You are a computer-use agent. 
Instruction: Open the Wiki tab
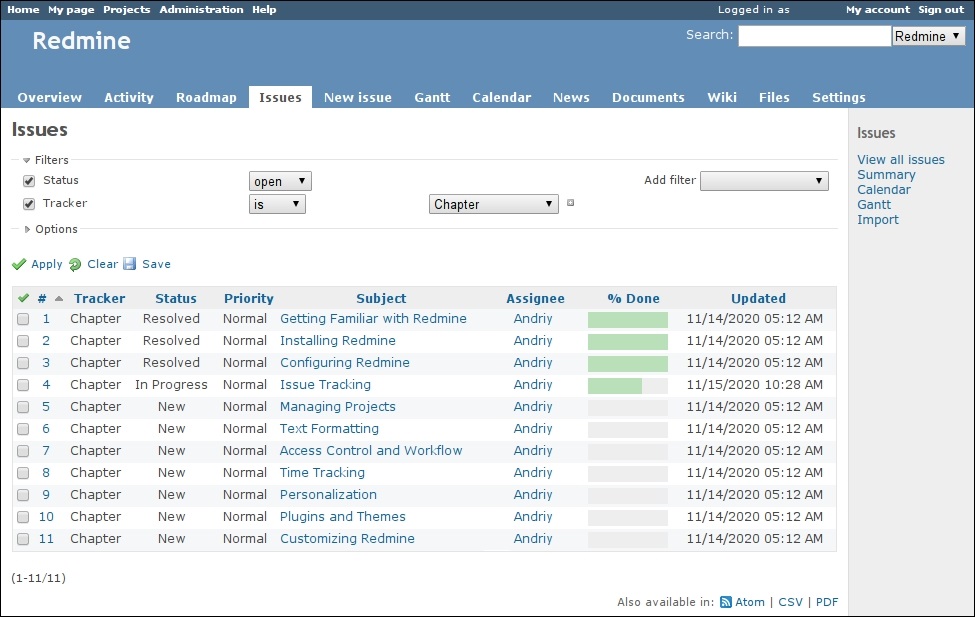click(x=722, y=98)
